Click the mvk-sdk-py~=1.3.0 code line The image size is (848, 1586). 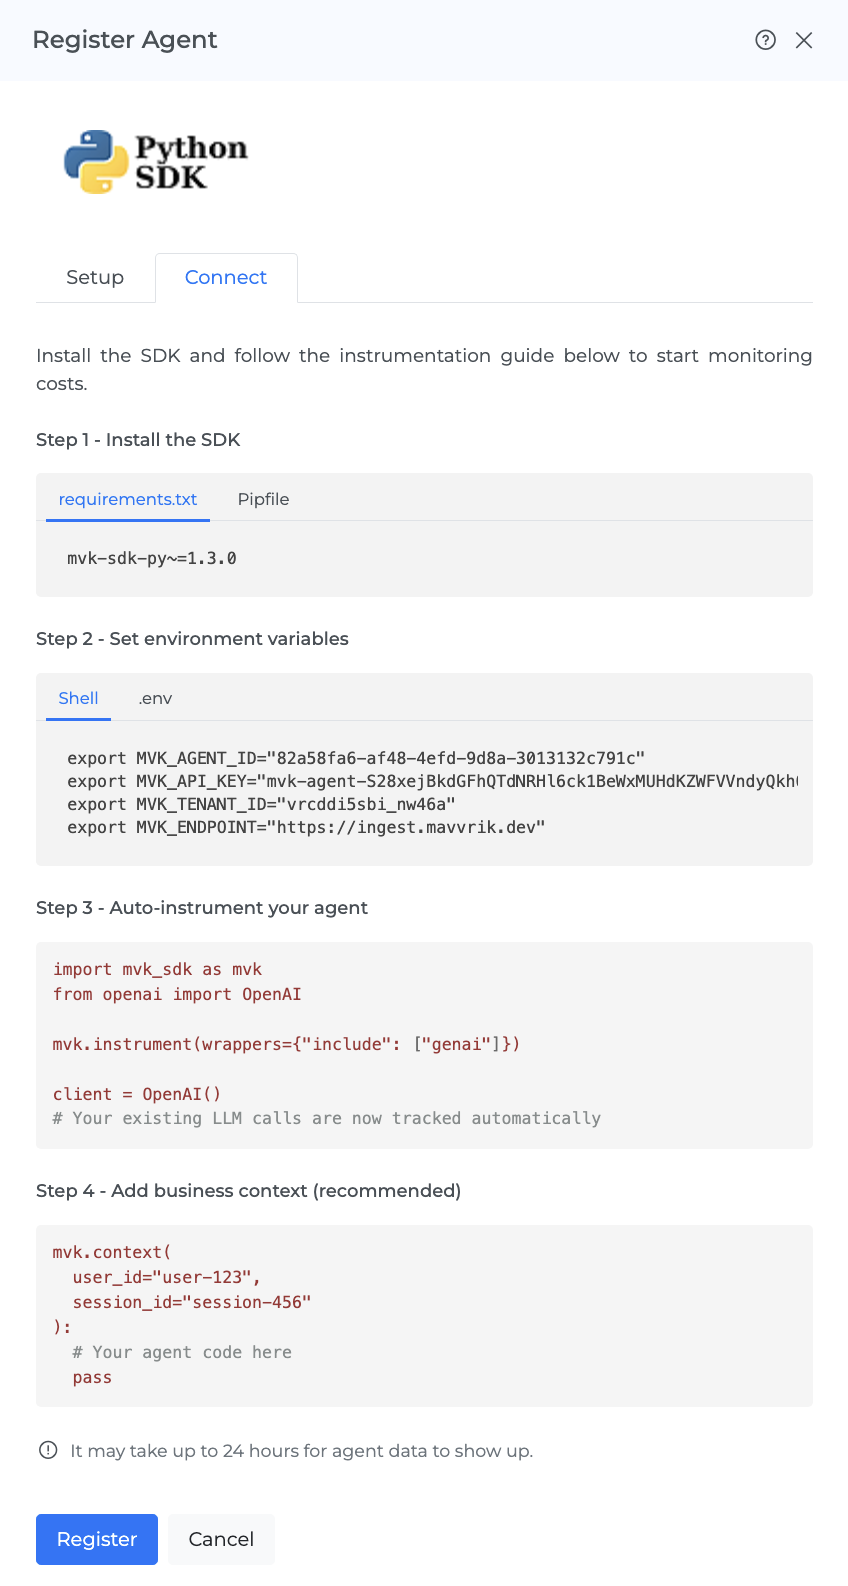click(x=152, y=558)
